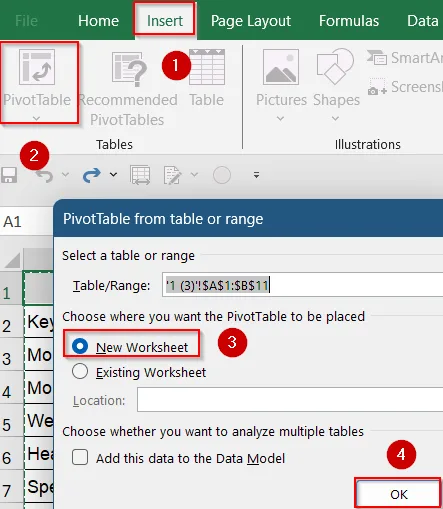443x509 pixels.
Task: Open the Insert ribbon tab
Action: (165, 21)
